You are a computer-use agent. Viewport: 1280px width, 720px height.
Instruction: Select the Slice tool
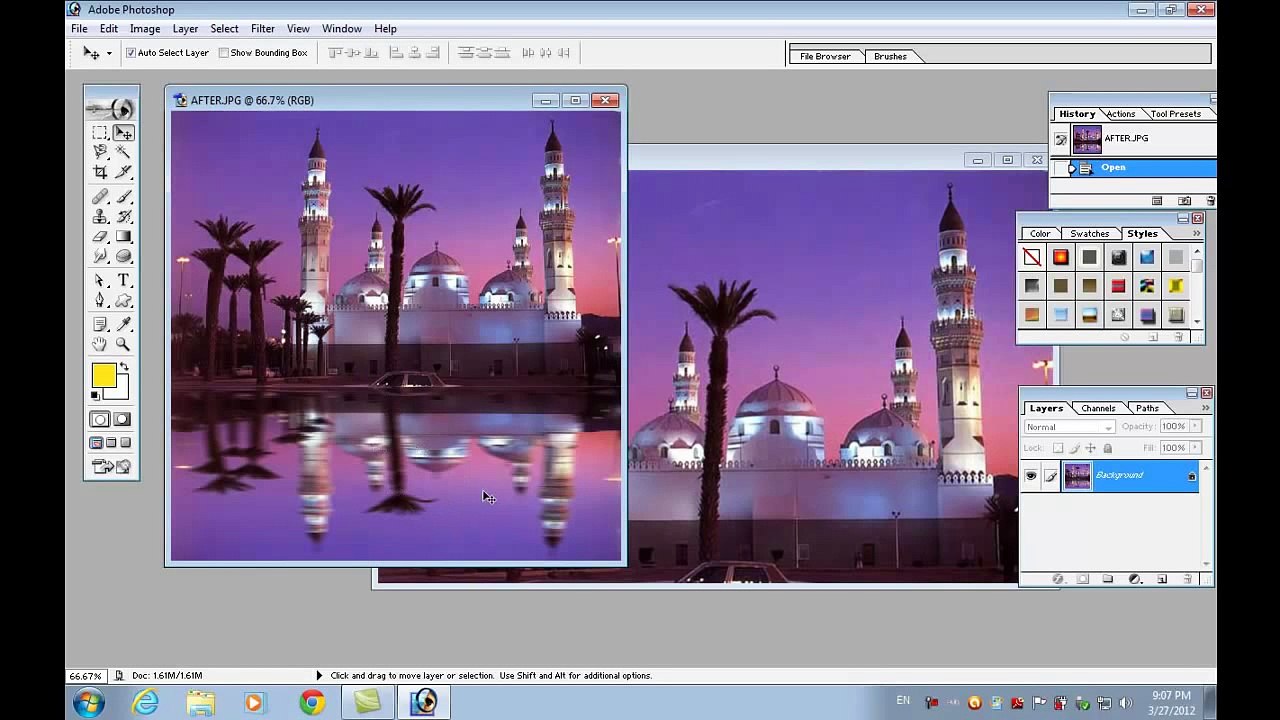123,172
